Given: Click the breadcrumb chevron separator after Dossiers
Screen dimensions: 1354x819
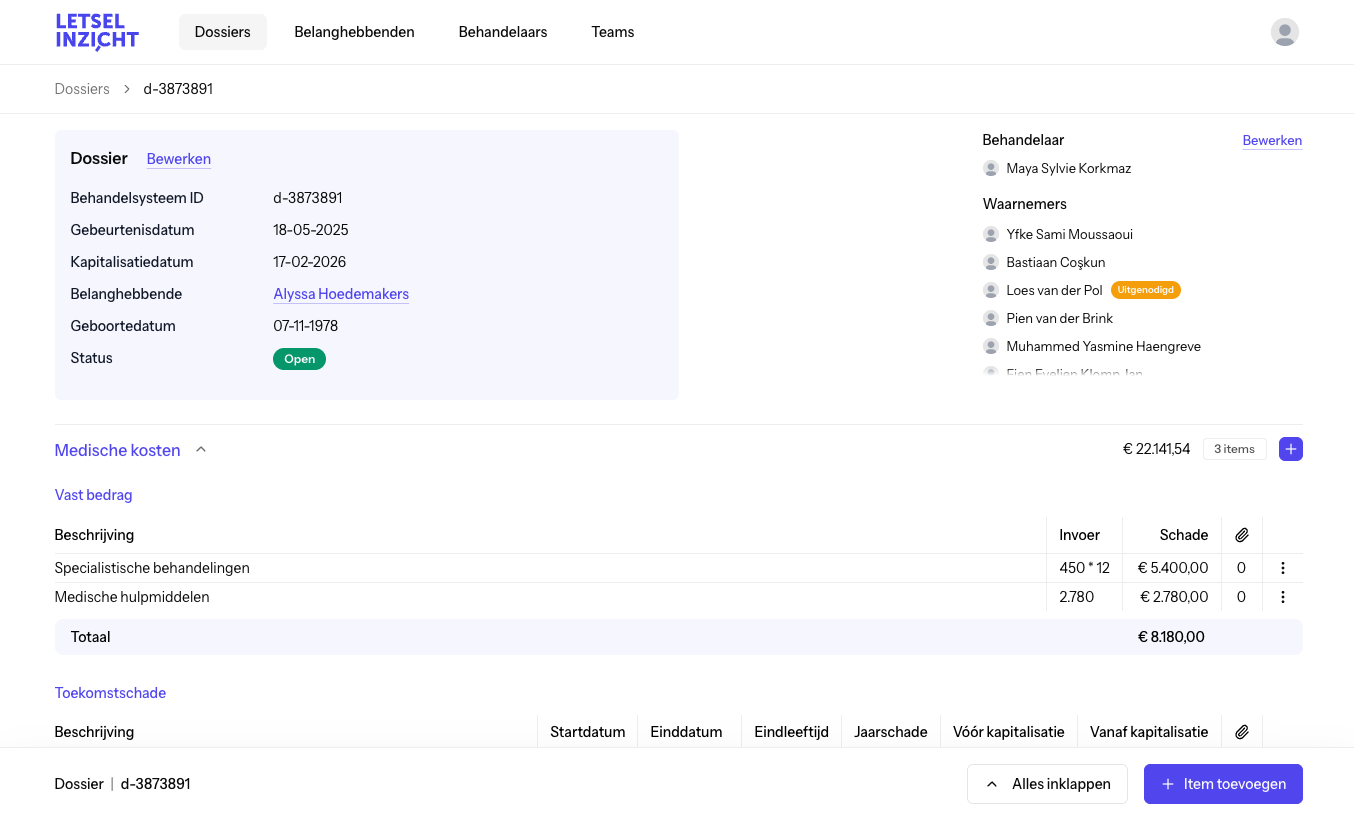Looking at the screenshot, I should (x=127, y=89).
